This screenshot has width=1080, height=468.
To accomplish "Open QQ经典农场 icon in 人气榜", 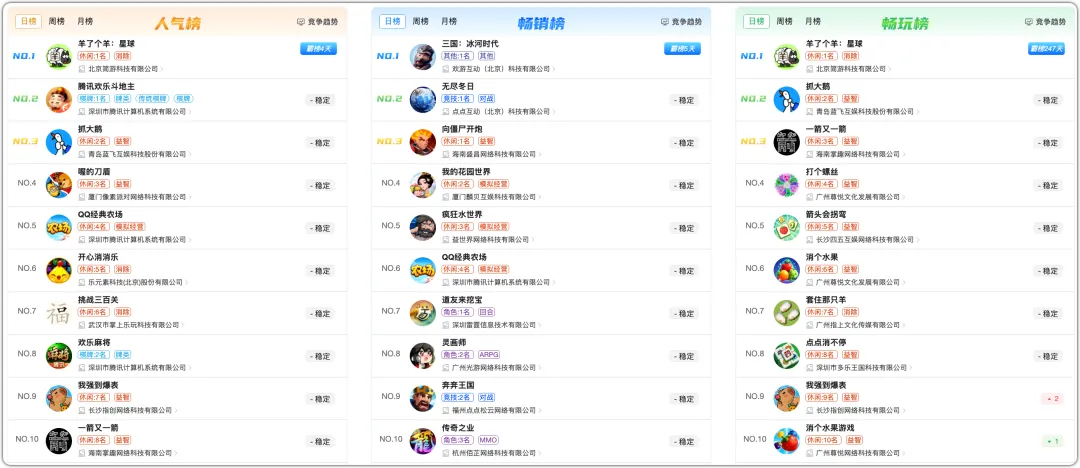I will pyautogui.click(x=59, y=227).
